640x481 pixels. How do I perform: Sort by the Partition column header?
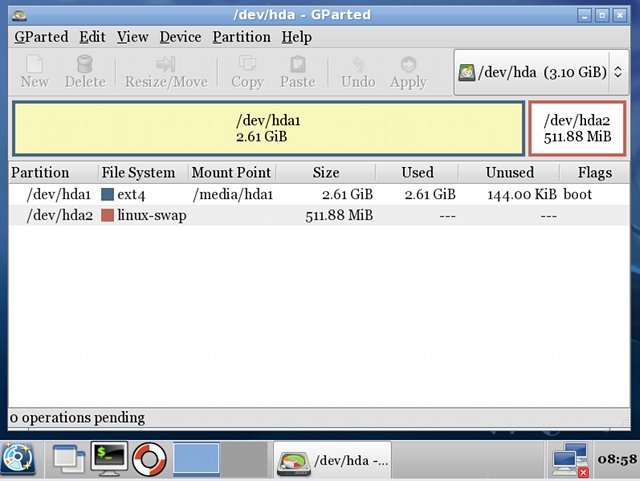[x=53, y=172]
